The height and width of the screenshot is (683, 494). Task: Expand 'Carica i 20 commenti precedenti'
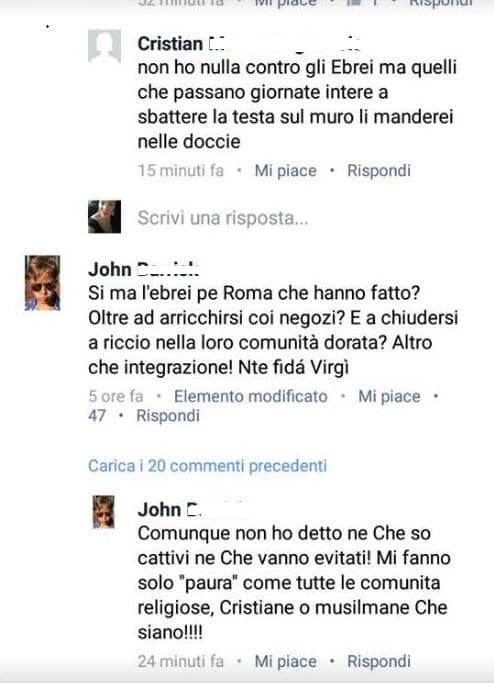(x=207, y=466)
